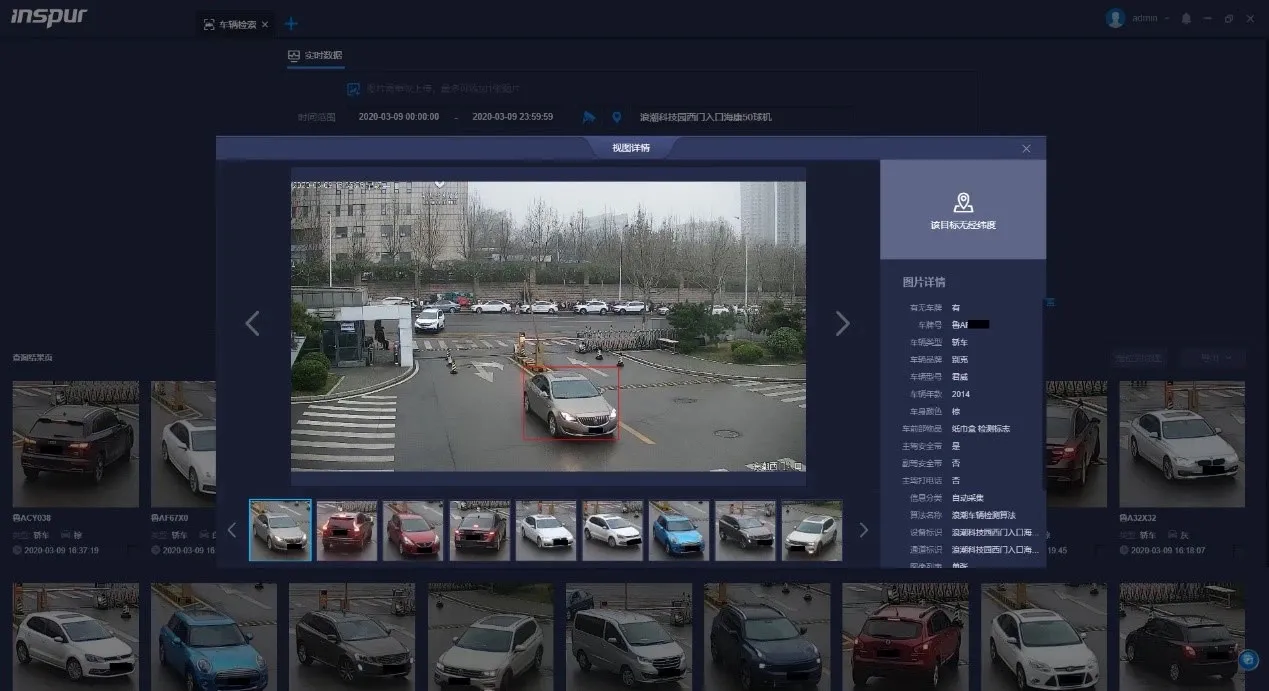Open admin user avatar menu
The image size is (1269, 691).
click(1115, 18)
